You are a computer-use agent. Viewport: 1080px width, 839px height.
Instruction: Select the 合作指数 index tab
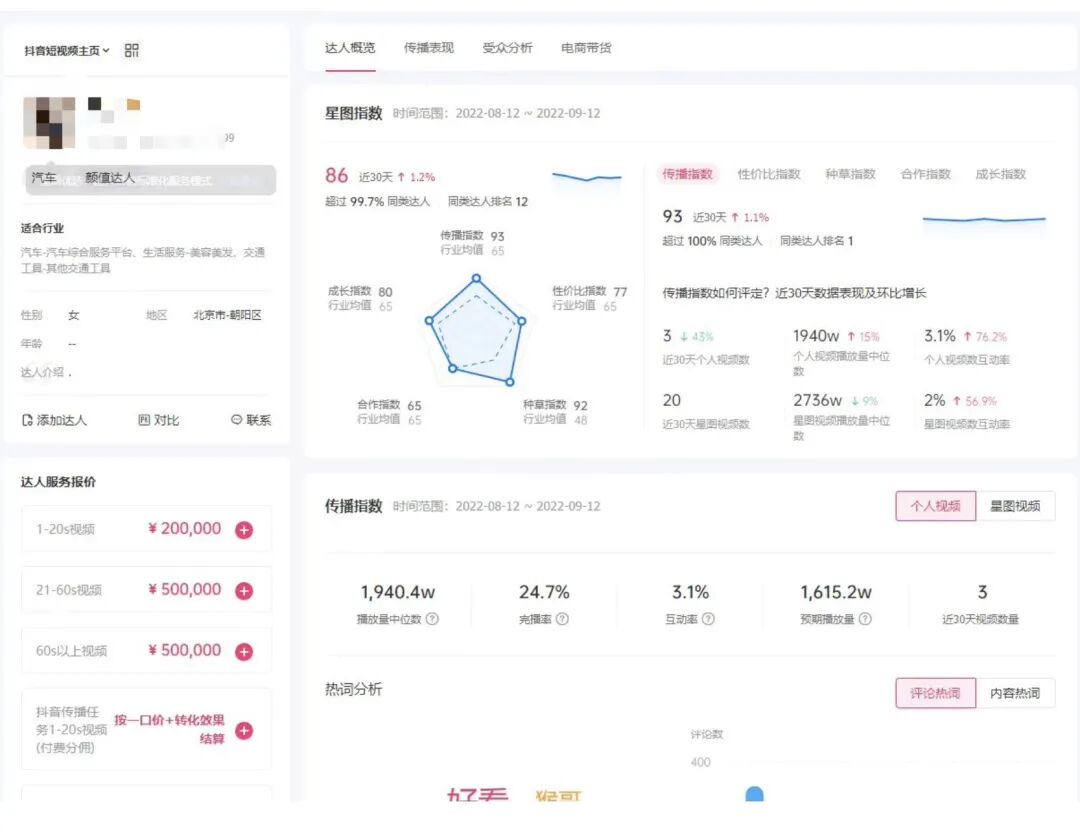coord(926,174)
